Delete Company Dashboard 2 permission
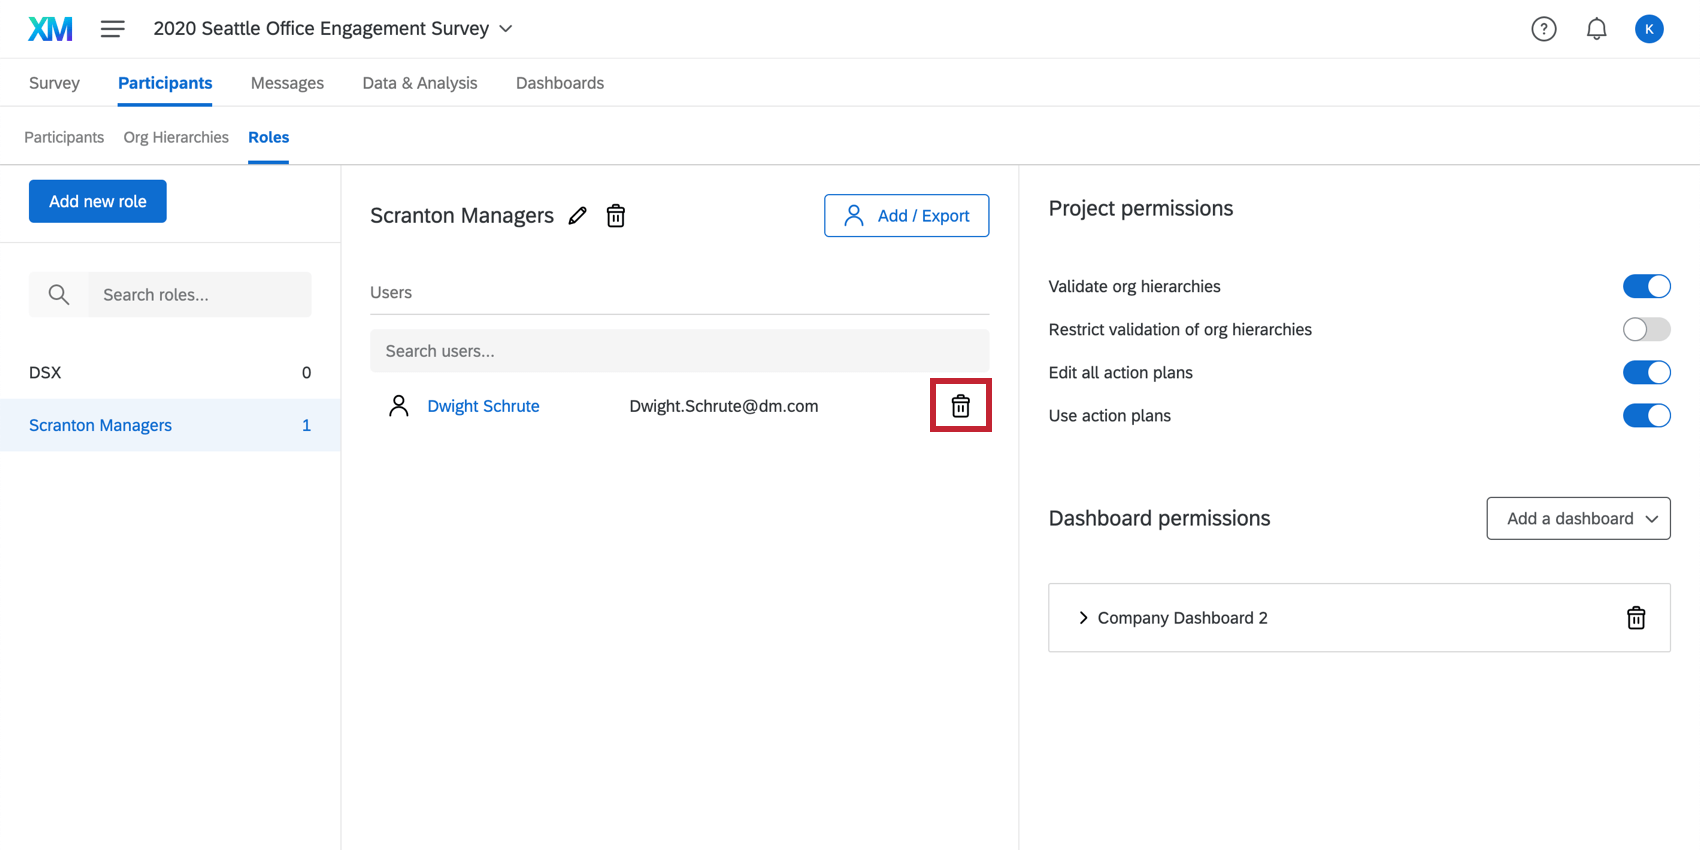Viewport: 1700px width, 850px height. [x=1635, y=618]
